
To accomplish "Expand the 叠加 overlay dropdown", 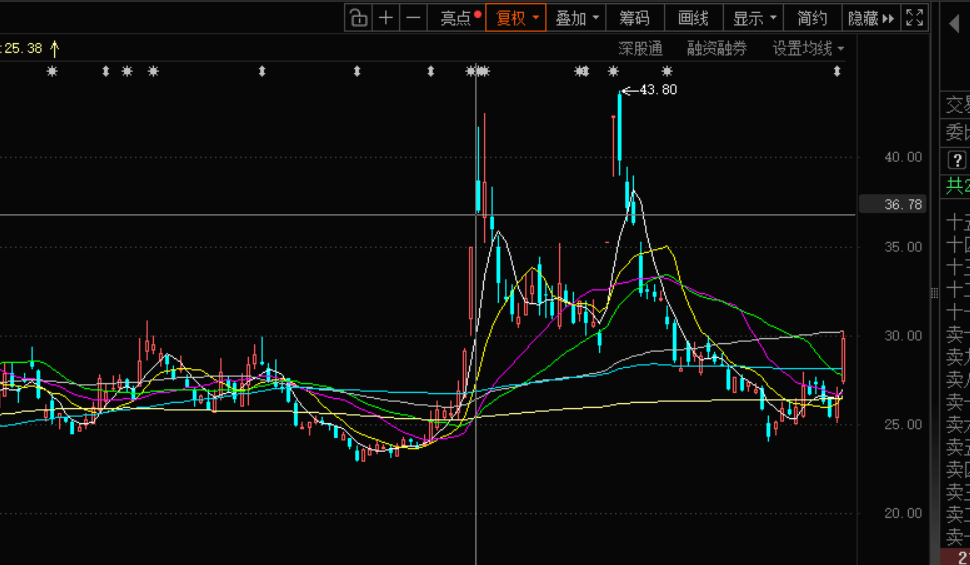I will click(x=578, y=18).
